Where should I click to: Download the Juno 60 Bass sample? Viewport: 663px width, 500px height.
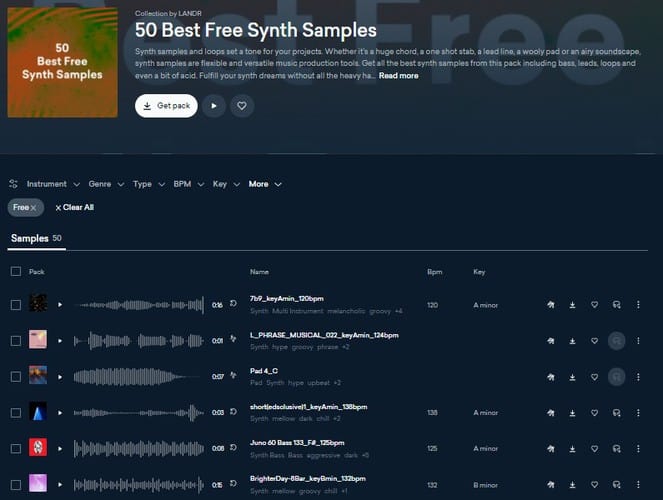pyautogui.click(x=573, y=448)
